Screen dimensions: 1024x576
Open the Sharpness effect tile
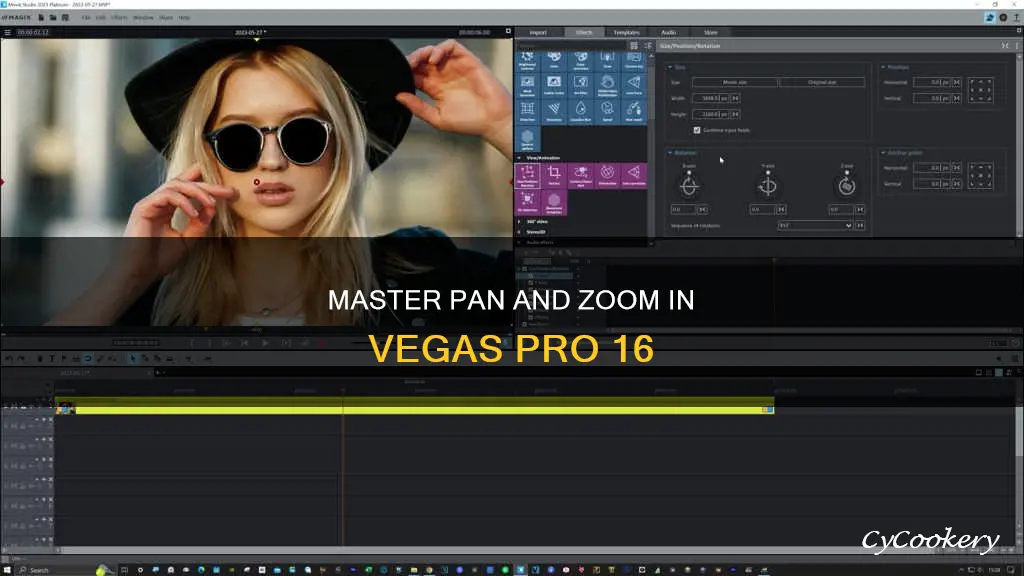[x=554, y=111]
